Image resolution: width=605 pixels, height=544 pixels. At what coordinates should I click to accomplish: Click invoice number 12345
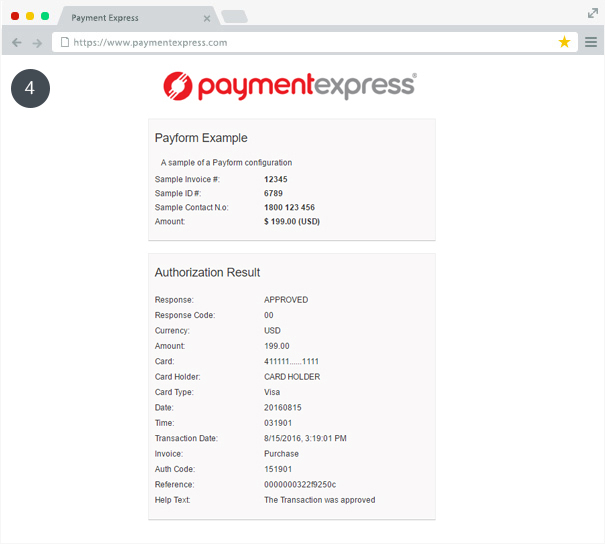[275, 179]
